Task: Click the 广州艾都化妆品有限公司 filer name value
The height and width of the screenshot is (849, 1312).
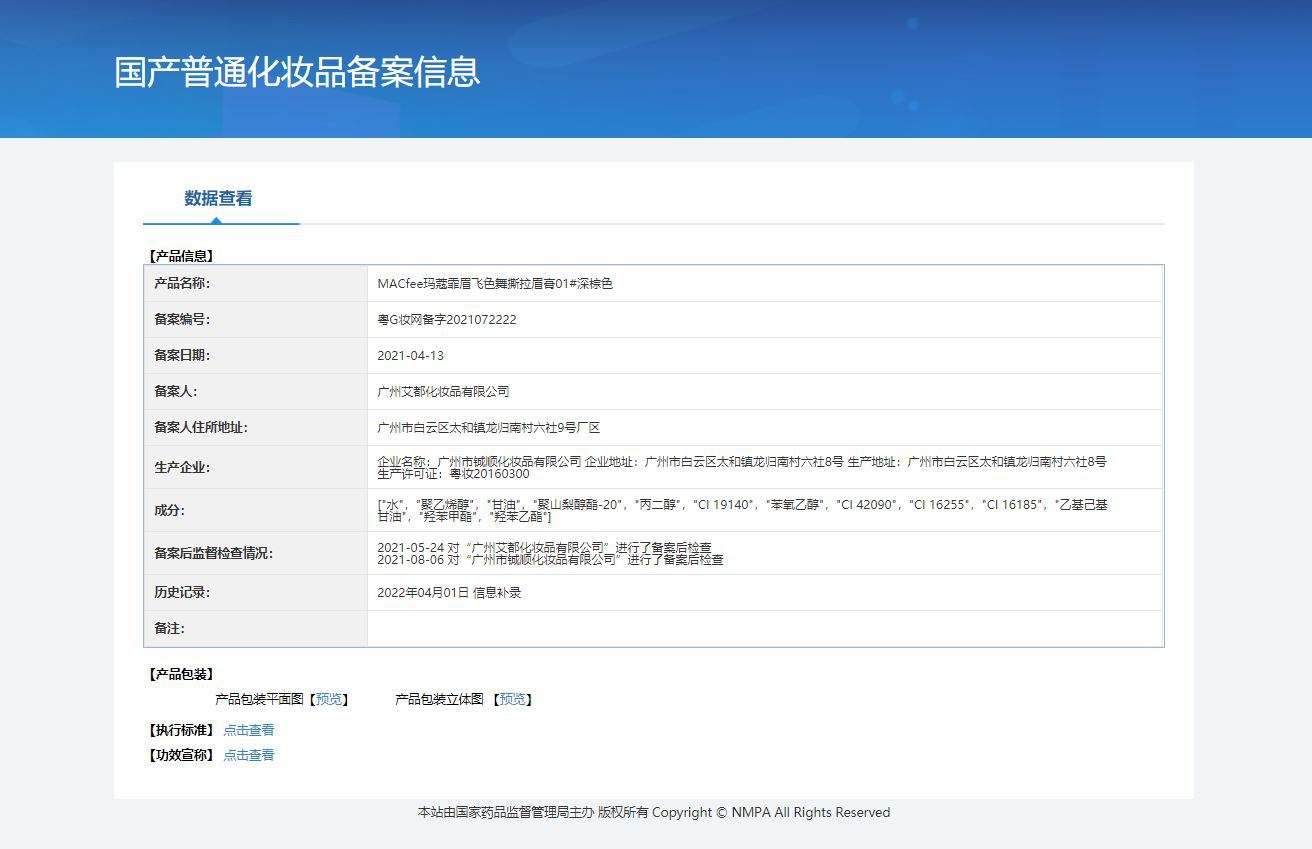Action: tap(443, 392)
